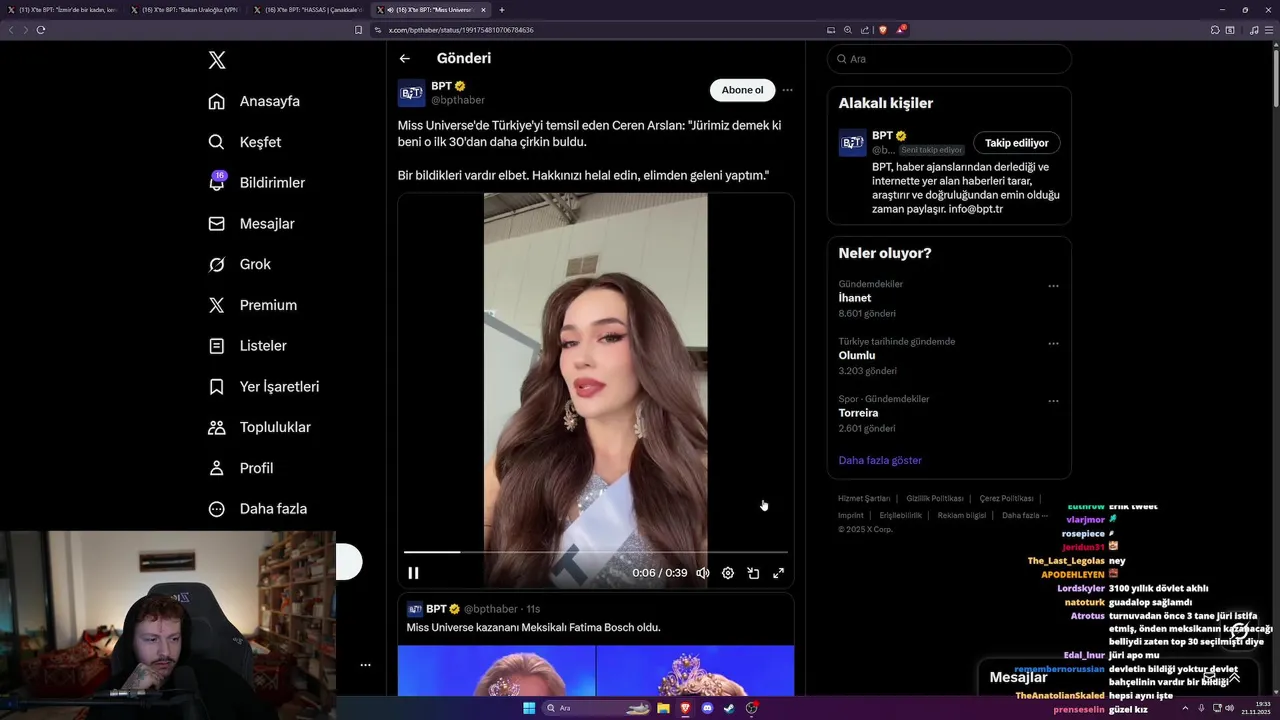Seek along the video progress bar
This screenshot has width=1280, height=720.
tap(596, 552)
